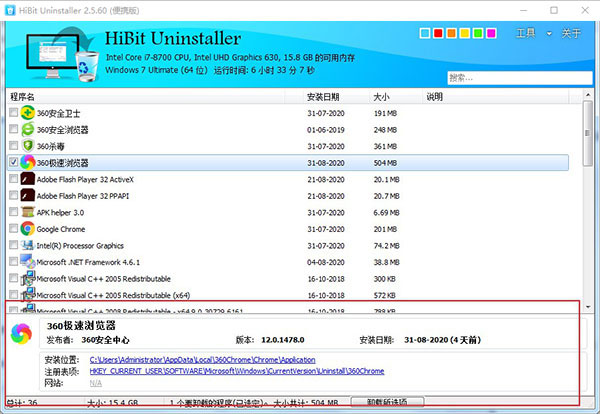Click the 504 MB size cell

[x=385, y=163]
